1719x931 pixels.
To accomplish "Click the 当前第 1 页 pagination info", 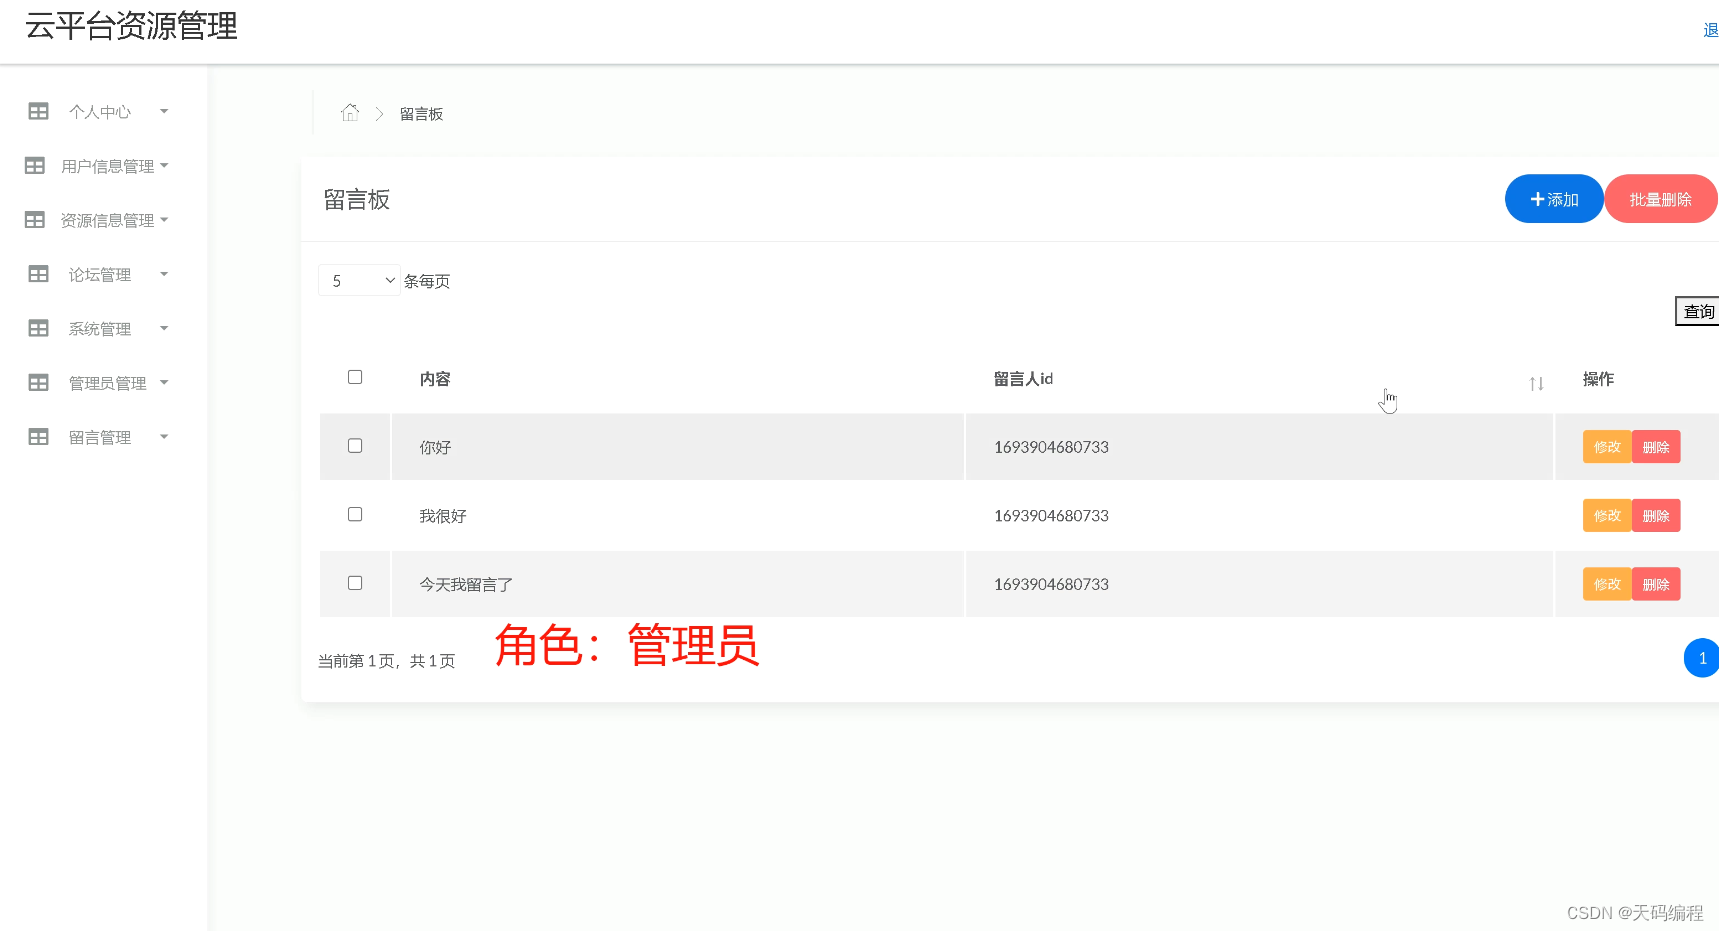I will point(387,661).
